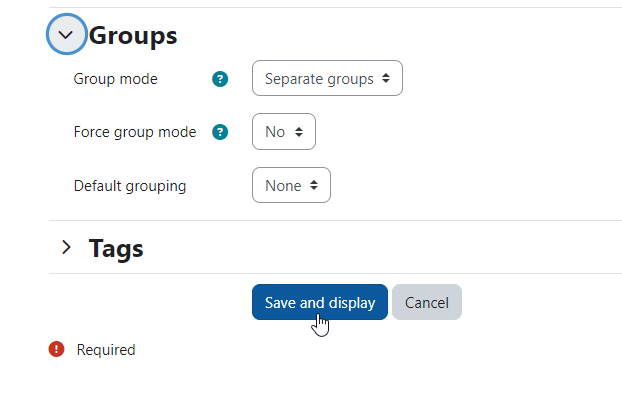Open the Group mode dropdown showing Separate groups

[327, 78]
